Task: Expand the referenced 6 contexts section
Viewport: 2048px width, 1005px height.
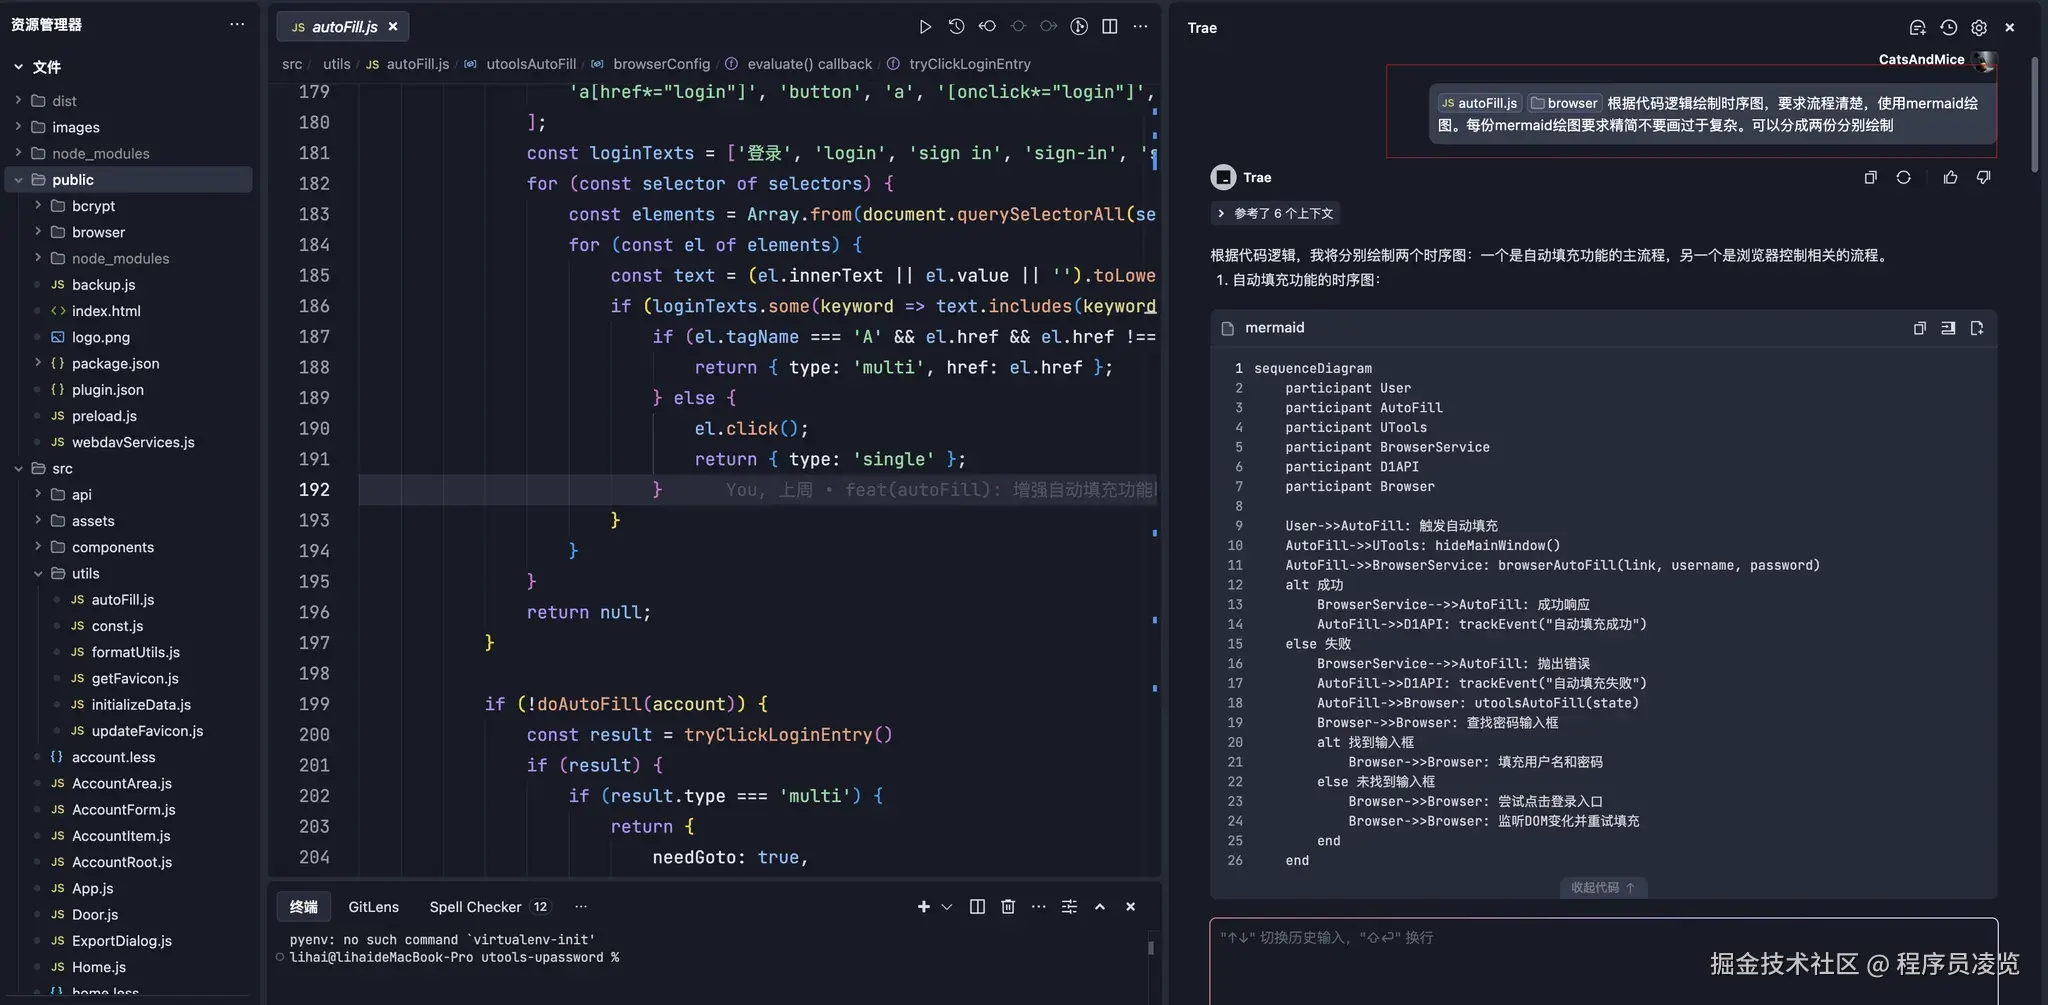Action: coord(1275,214)
